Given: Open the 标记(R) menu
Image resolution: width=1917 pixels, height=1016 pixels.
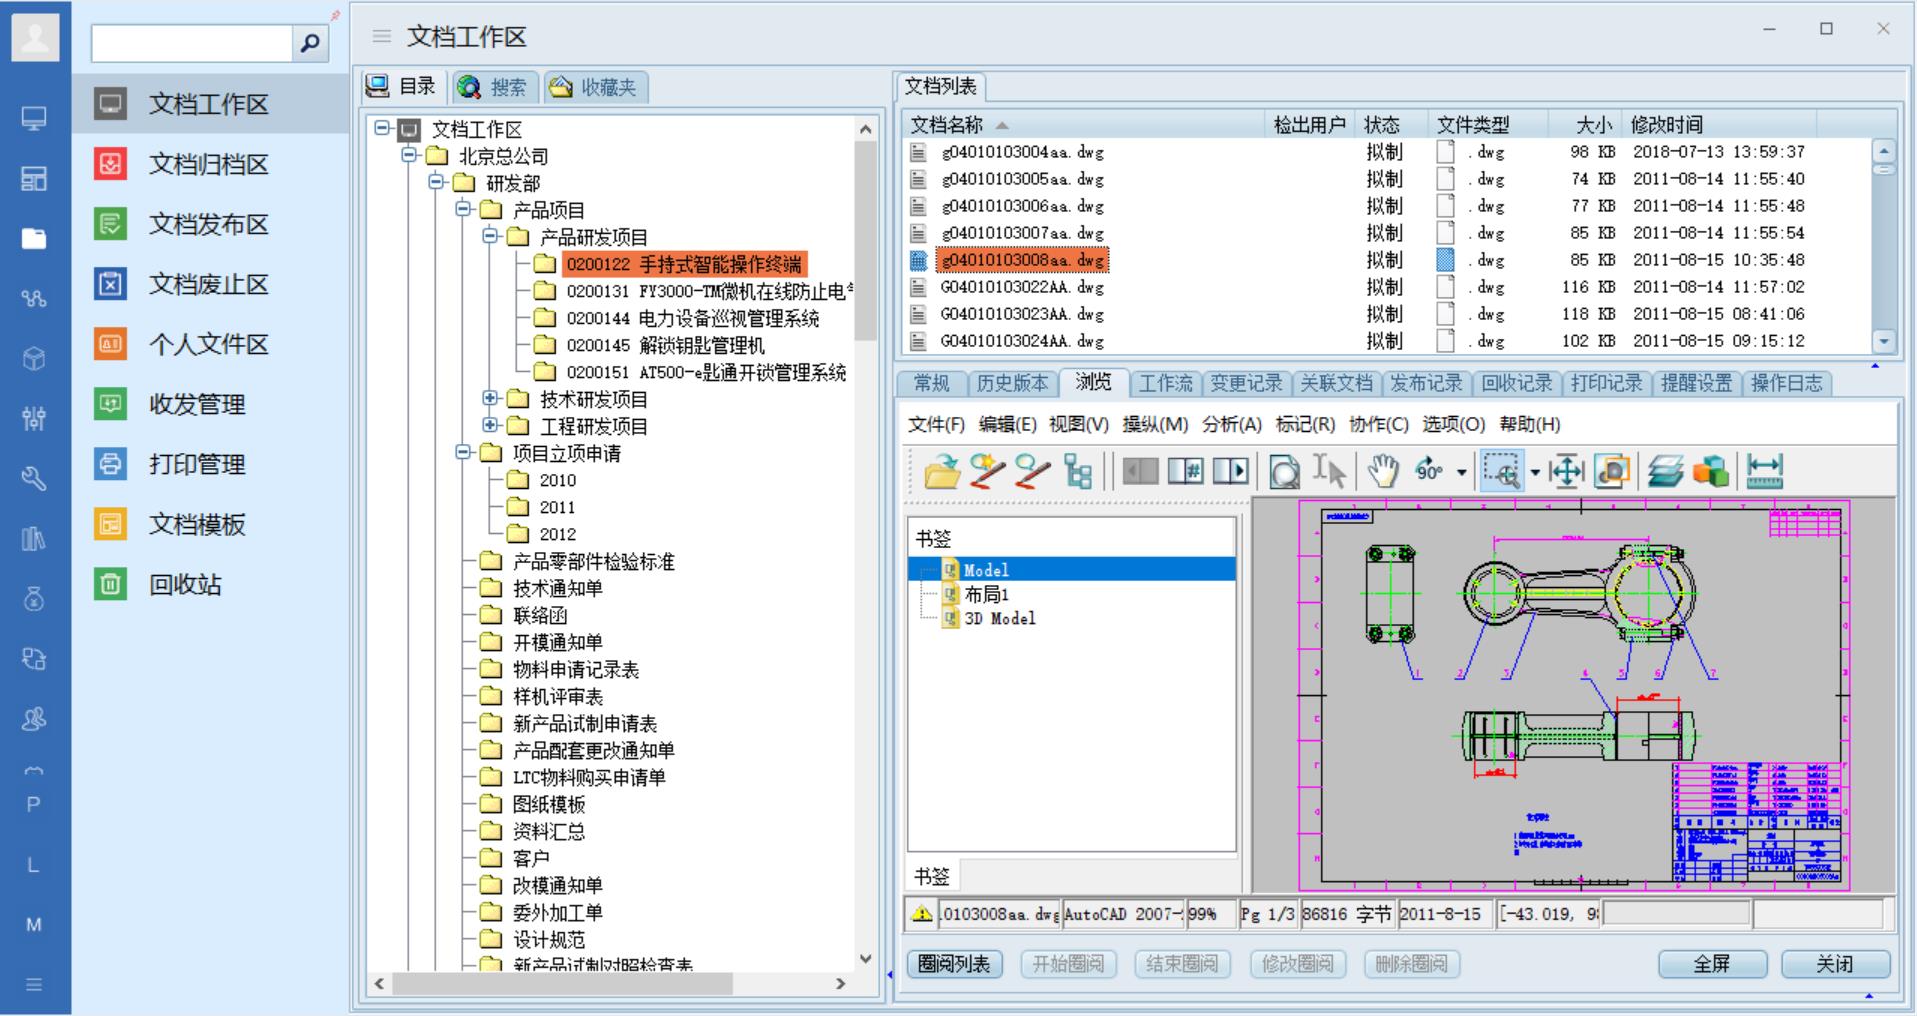Looking at the screenshot, I should click(1305, 424).
